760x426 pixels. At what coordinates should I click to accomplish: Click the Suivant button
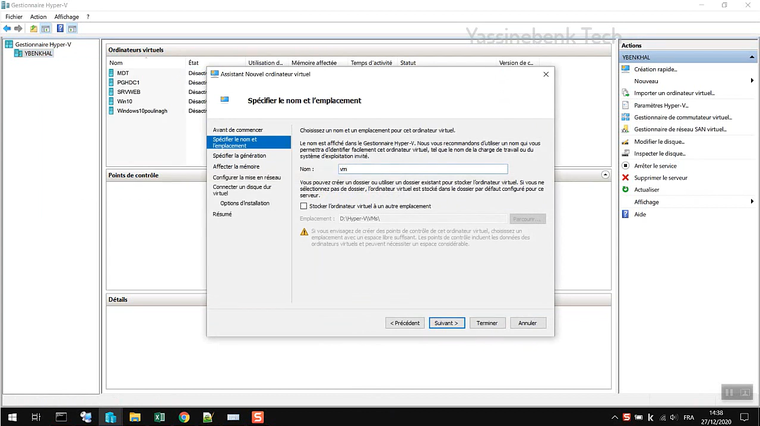[x=446, y=323]
